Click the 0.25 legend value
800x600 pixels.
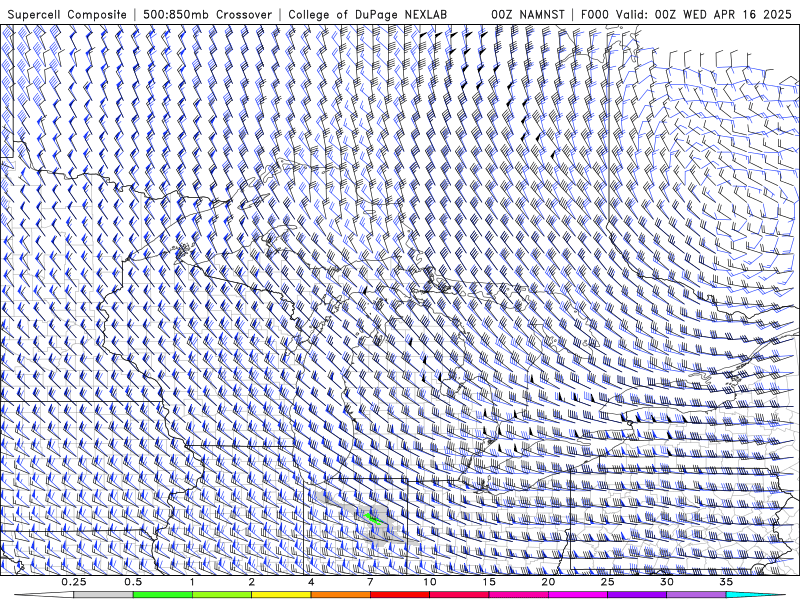pos(74,582)
